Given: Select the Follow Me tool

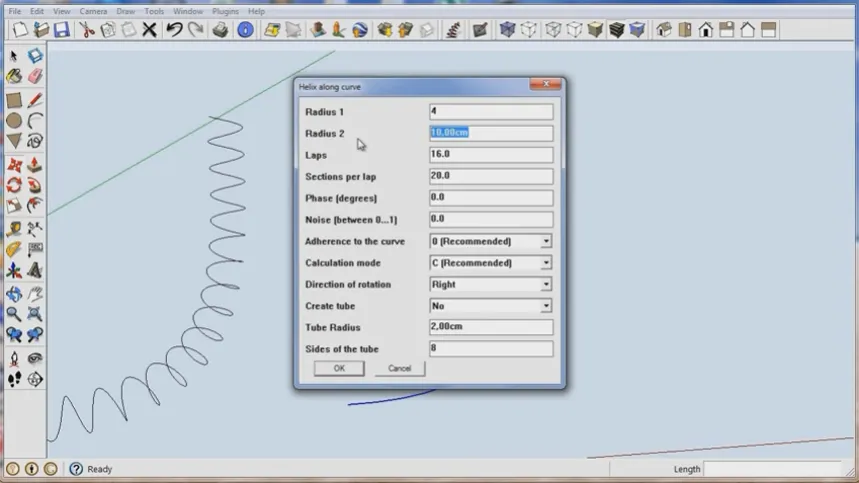Looking at the screenshot, I should click(x=35, y=185).
